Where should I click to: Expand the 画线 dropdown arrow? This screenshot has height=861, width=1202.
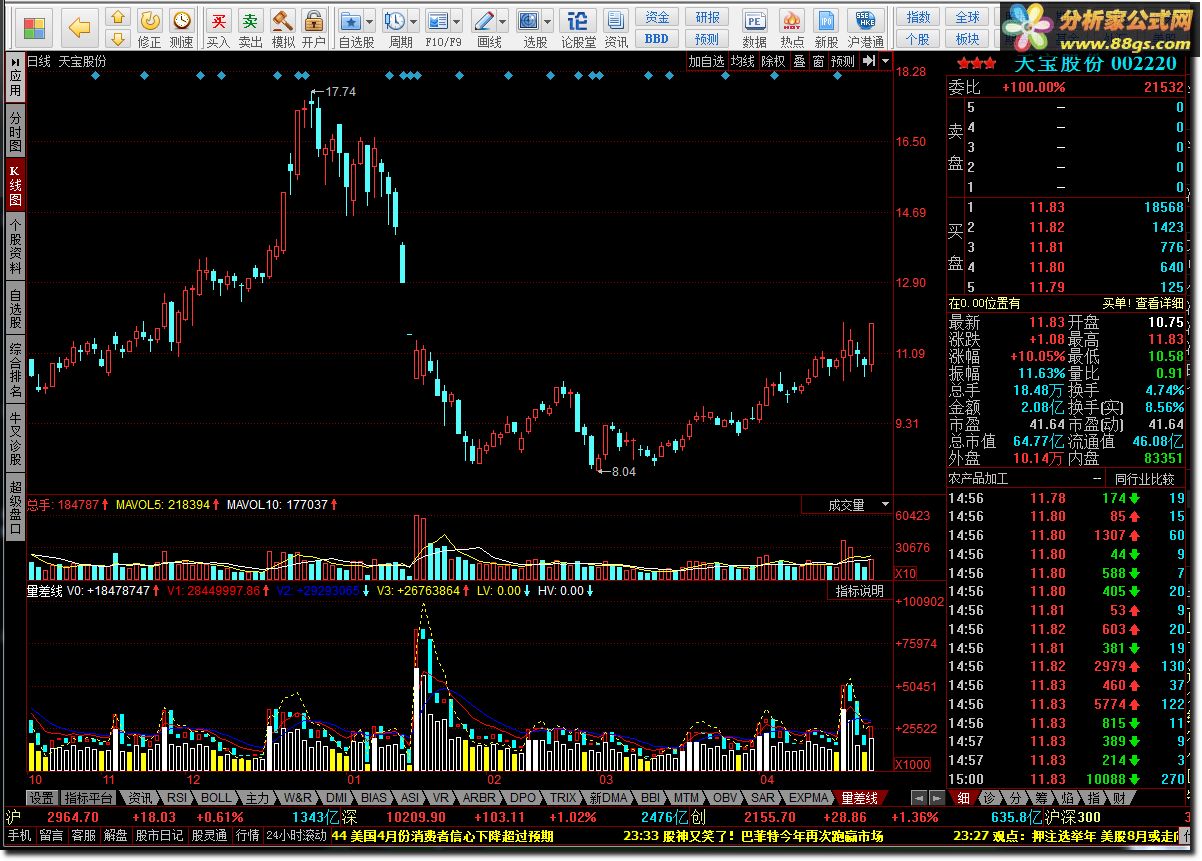[x=503, y=20]
